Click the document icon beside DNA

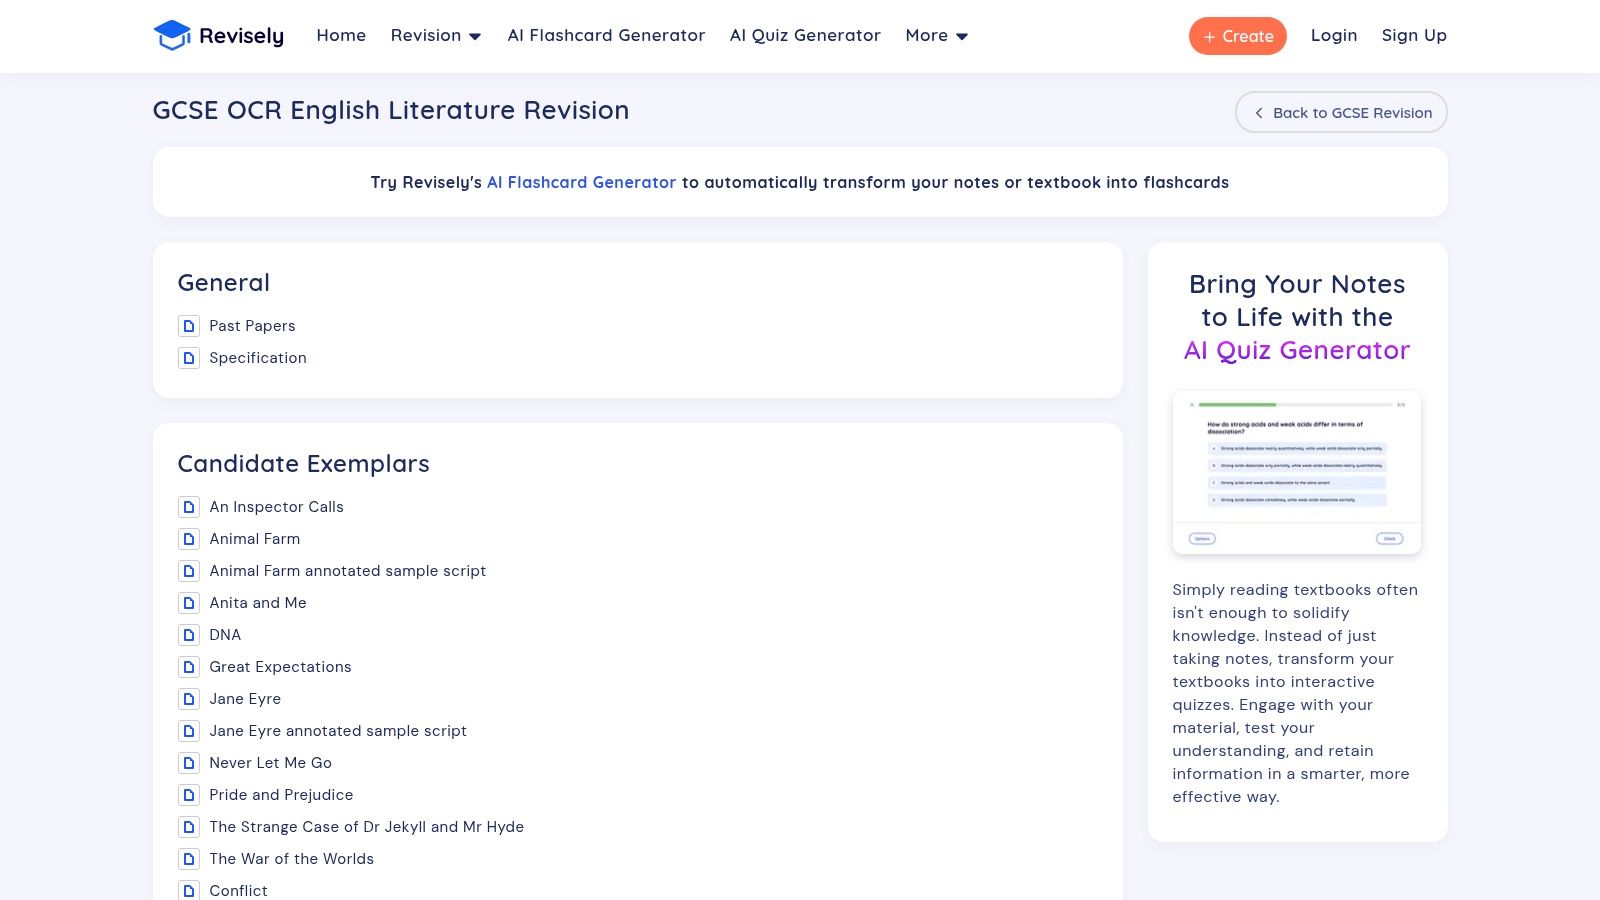(x=189, y=635)
